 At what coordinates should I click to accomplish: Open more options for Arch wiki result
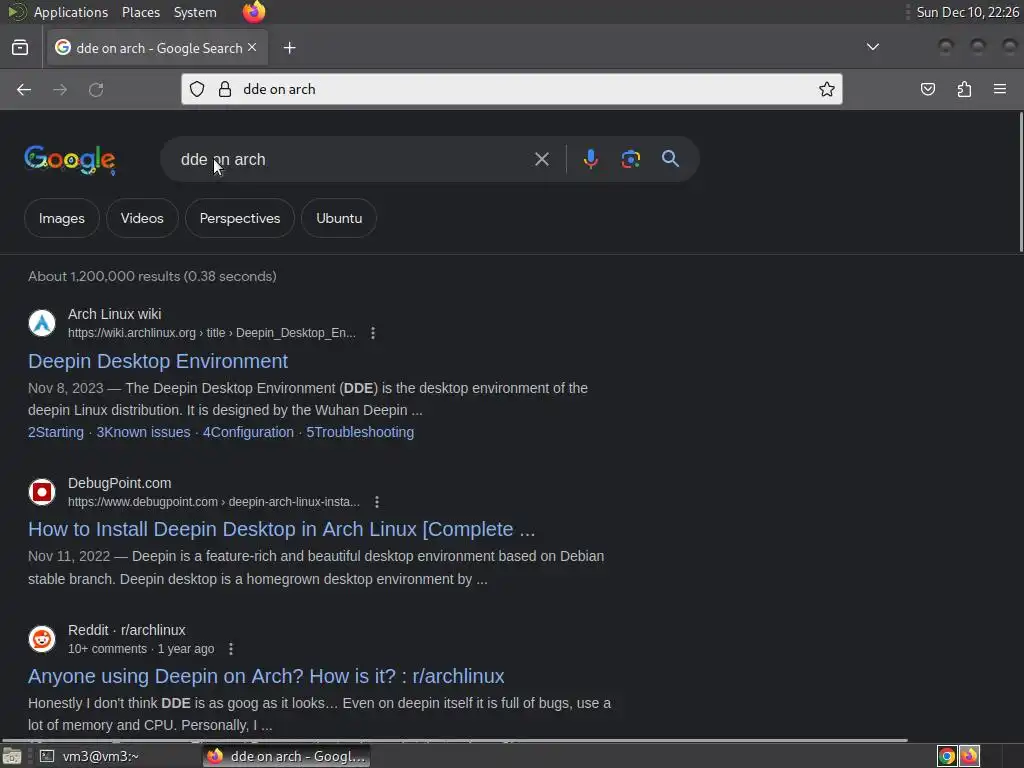click(373, 333)
